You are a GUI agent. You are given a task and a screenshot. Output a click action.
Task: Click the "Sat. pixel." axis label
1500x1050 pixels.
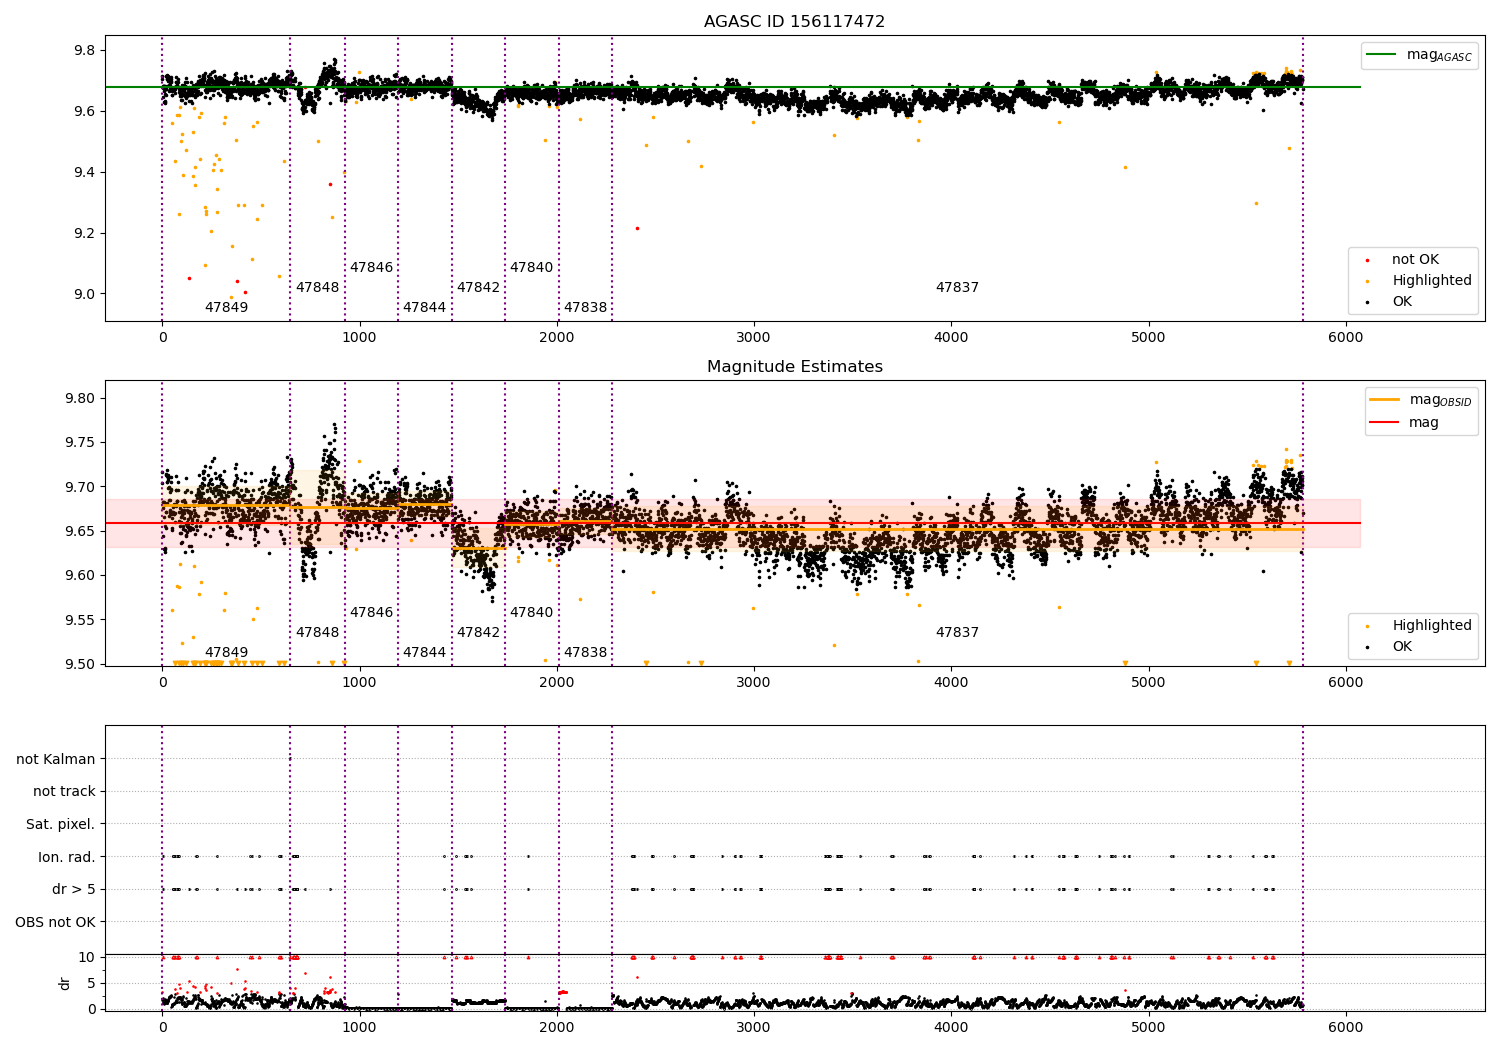click(60, 825)
